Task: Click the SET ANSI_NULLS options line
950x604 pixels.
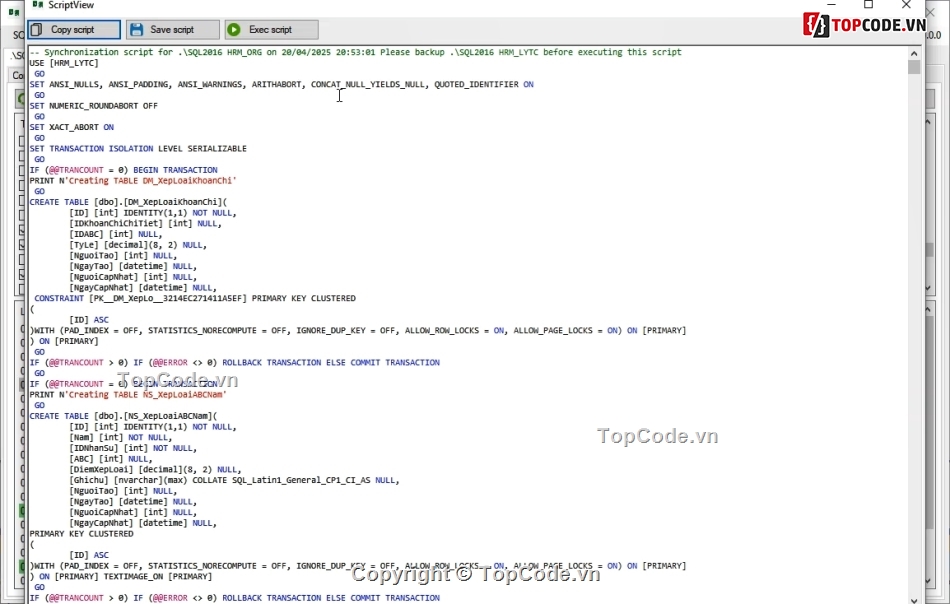Action: 282,84
